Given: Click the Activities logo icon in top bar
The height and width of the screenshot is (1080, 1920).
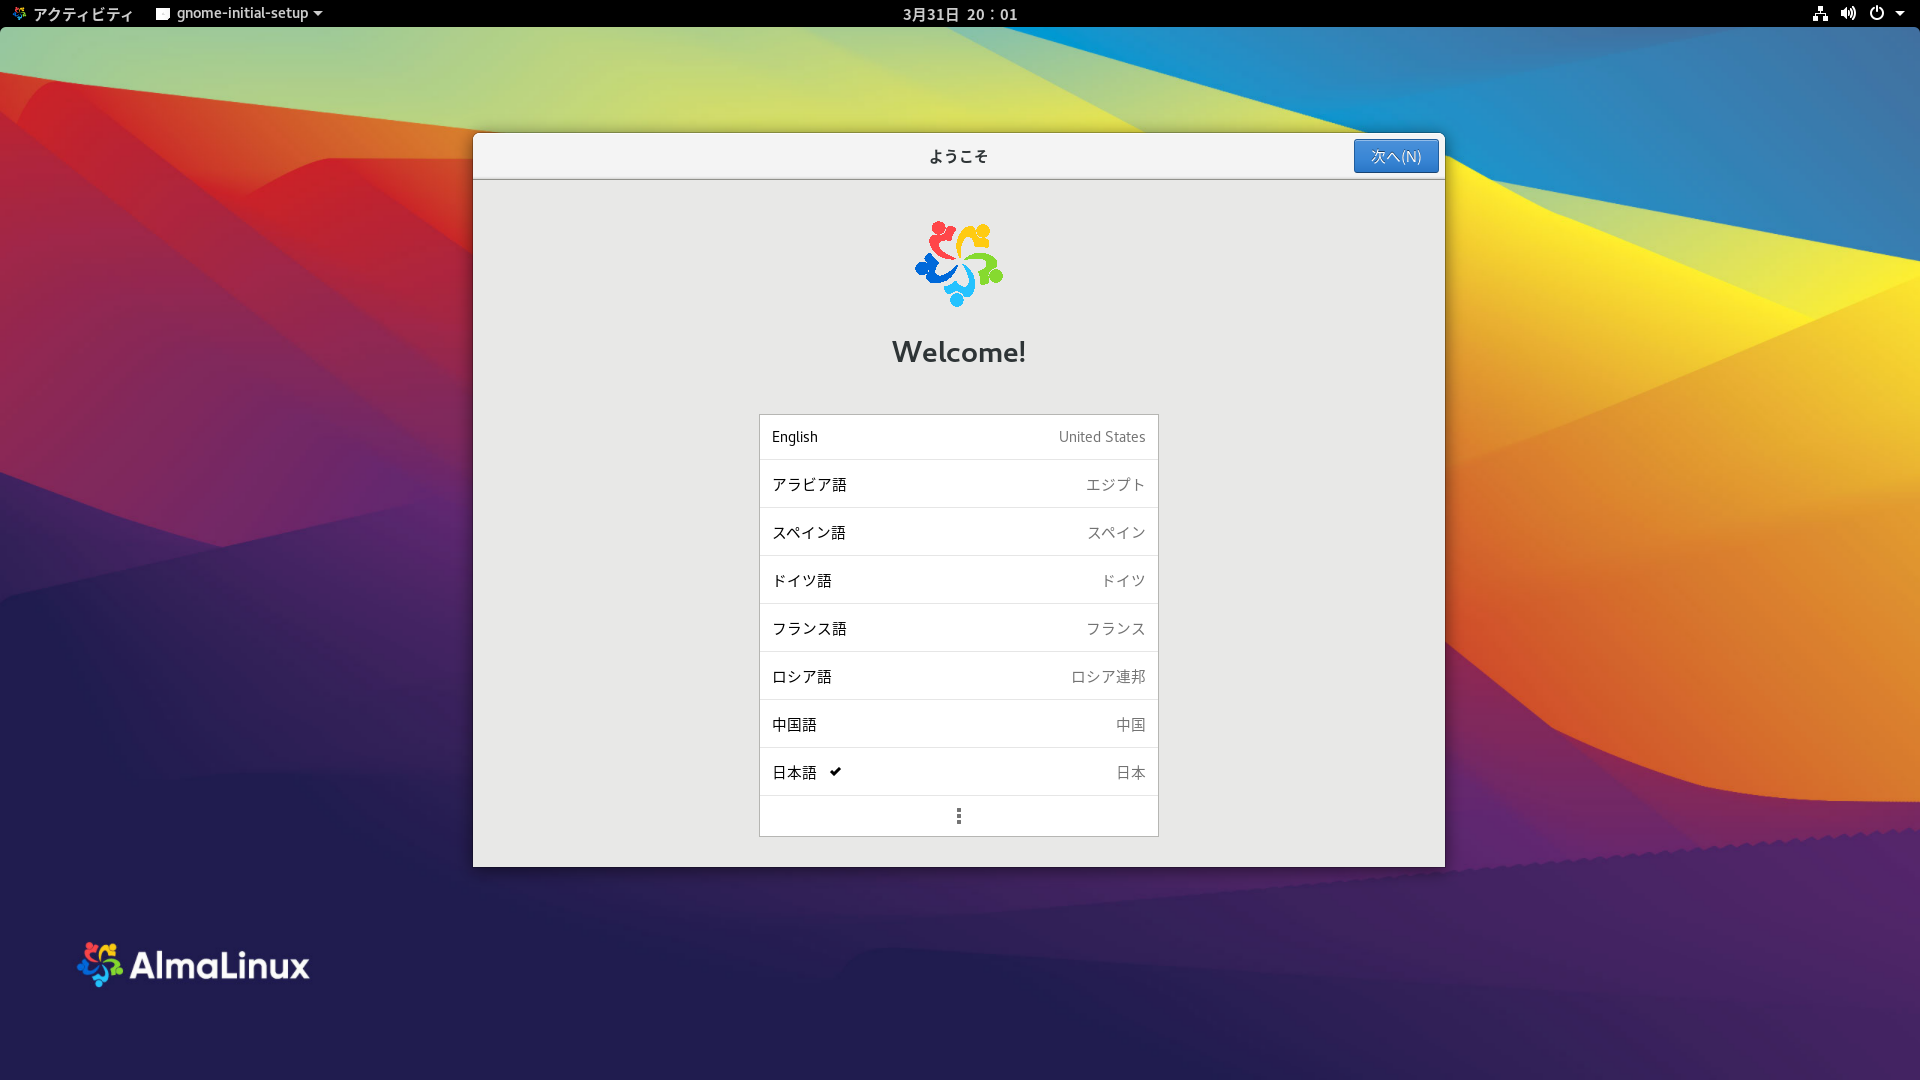Looking at the screenshot, I should (19, 14).
